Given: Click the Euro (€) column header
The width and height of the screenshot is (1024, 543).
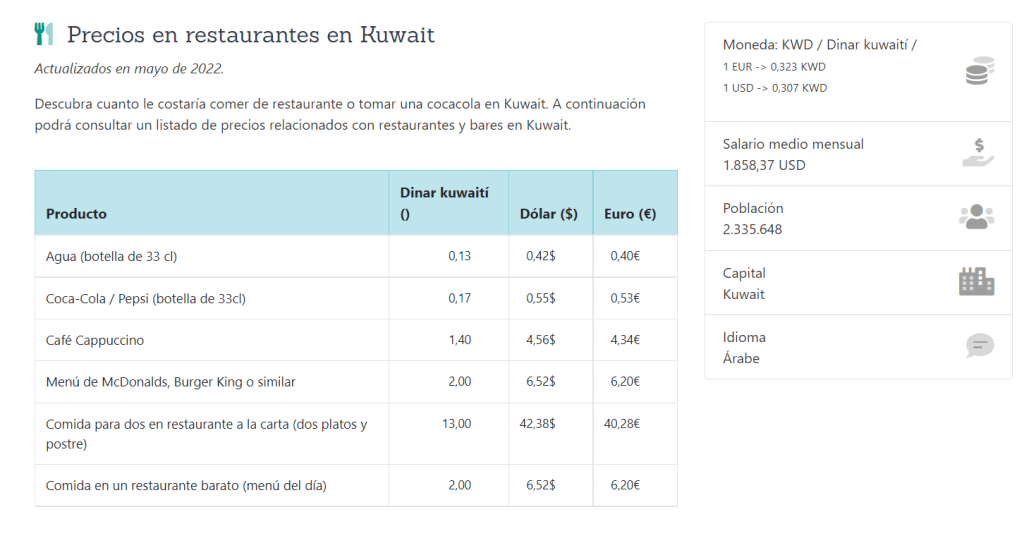Looking at the screenshot, I should [630, 213].
